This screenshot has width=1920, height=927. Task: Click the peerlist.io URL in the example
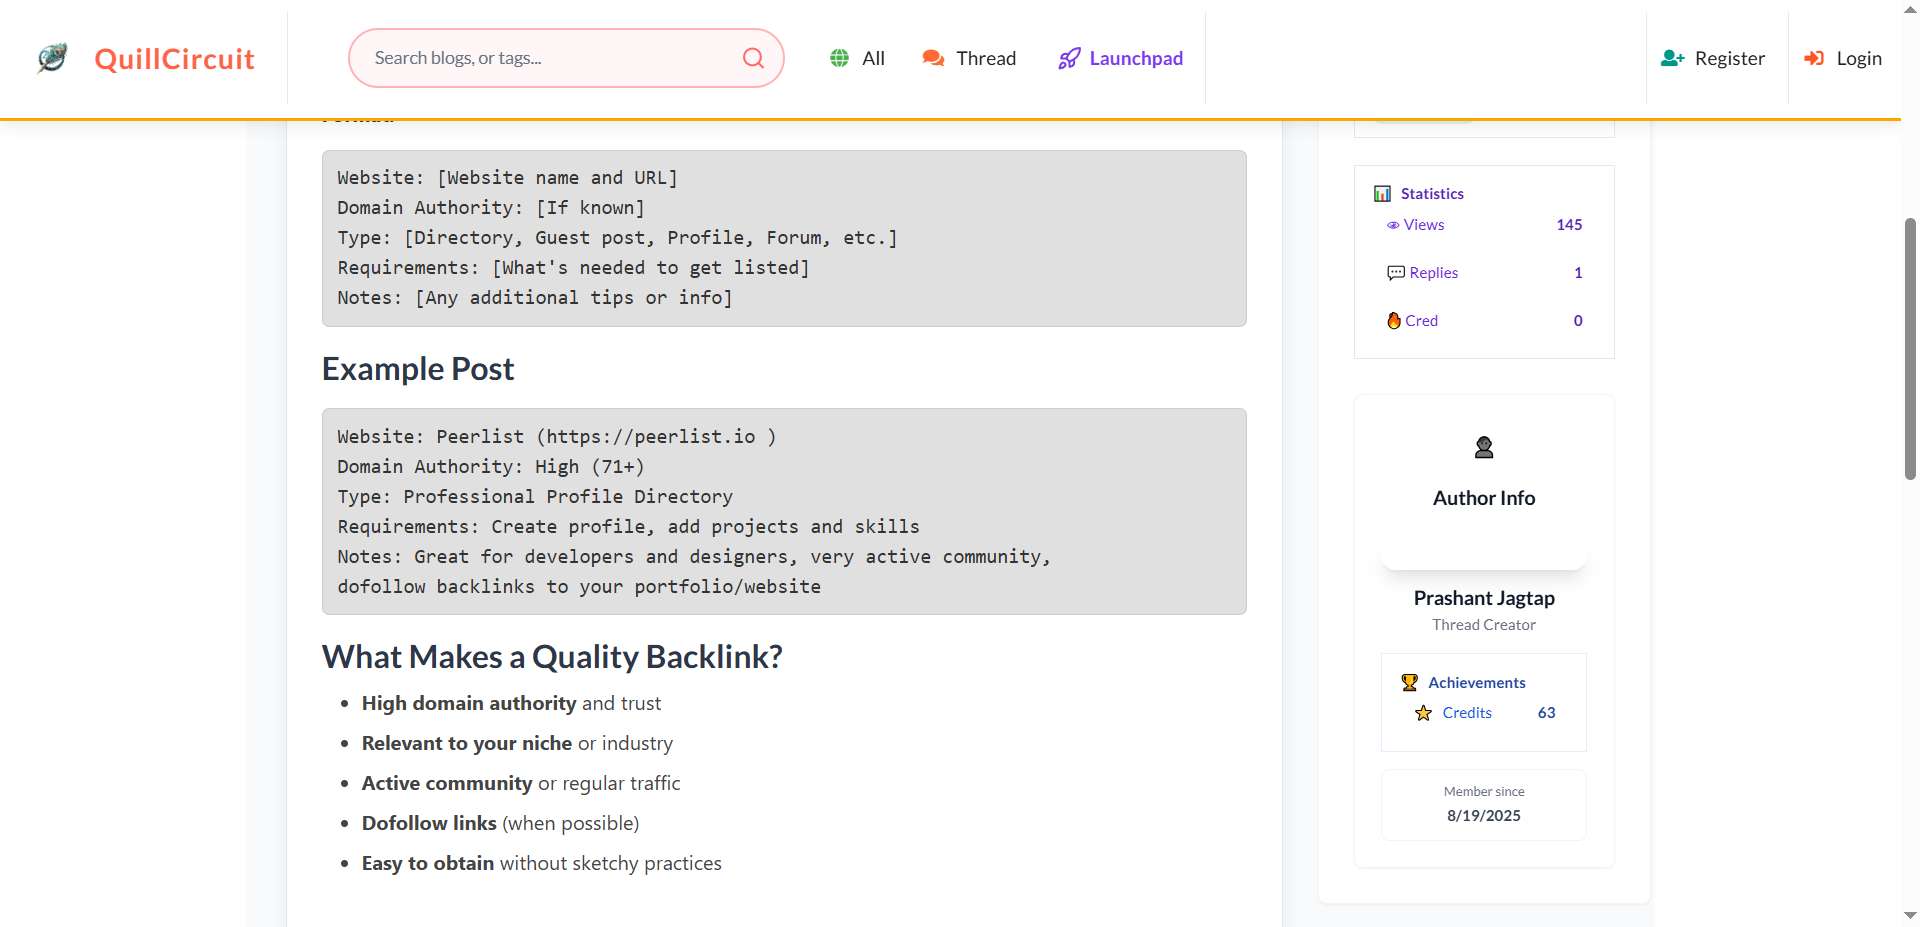point(650,437)
